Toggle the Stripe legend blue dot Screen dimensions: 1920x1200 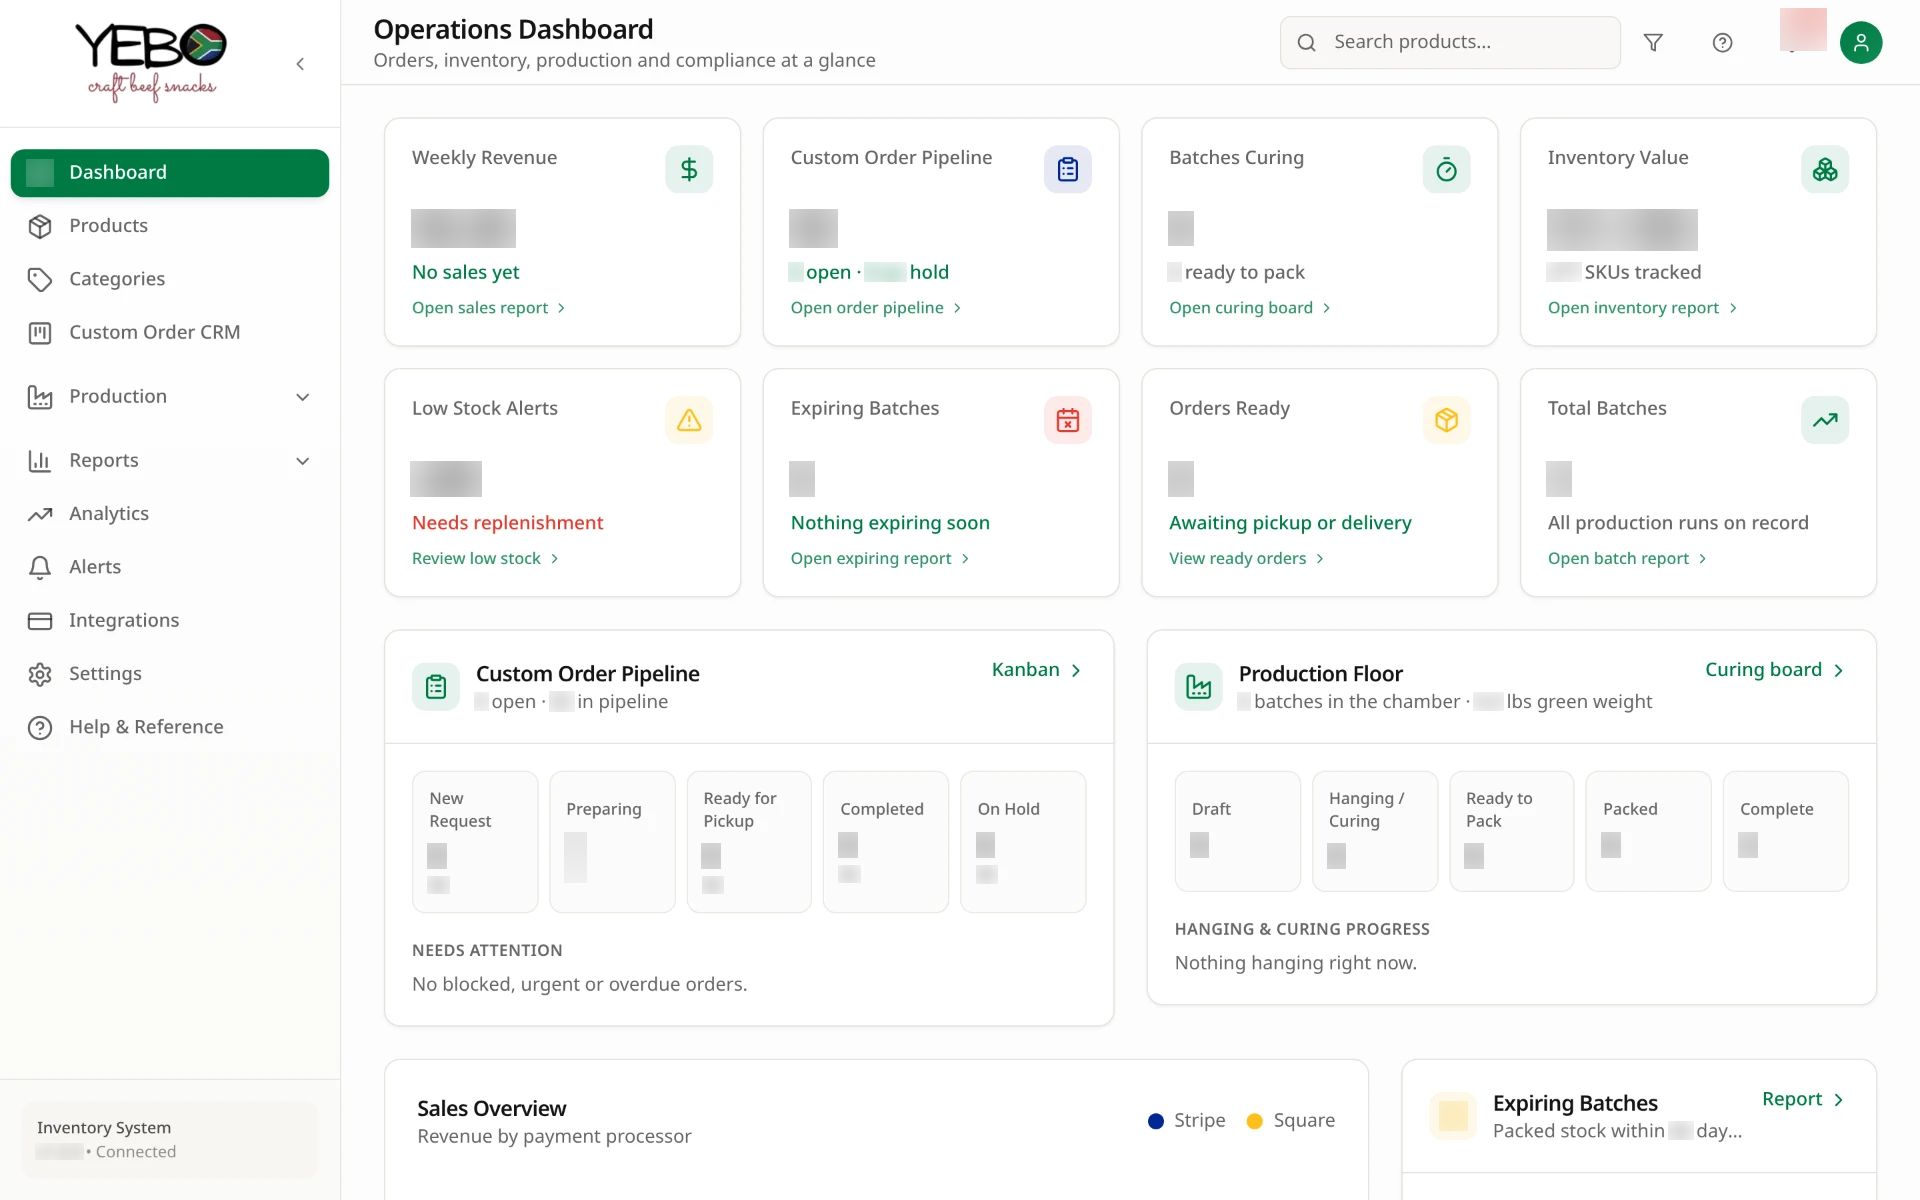[1156, 1121]
